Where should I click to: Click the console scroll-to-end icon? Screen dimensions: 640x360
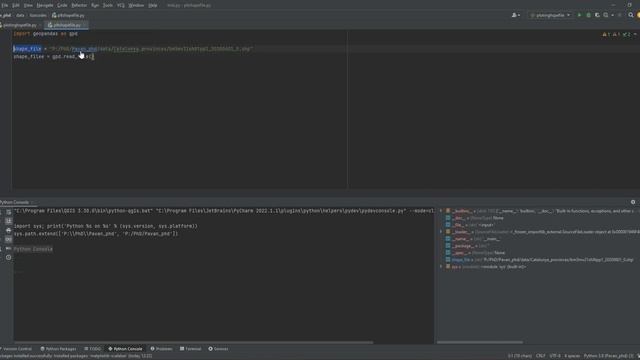pyautogui.click(x=9, y=221)
